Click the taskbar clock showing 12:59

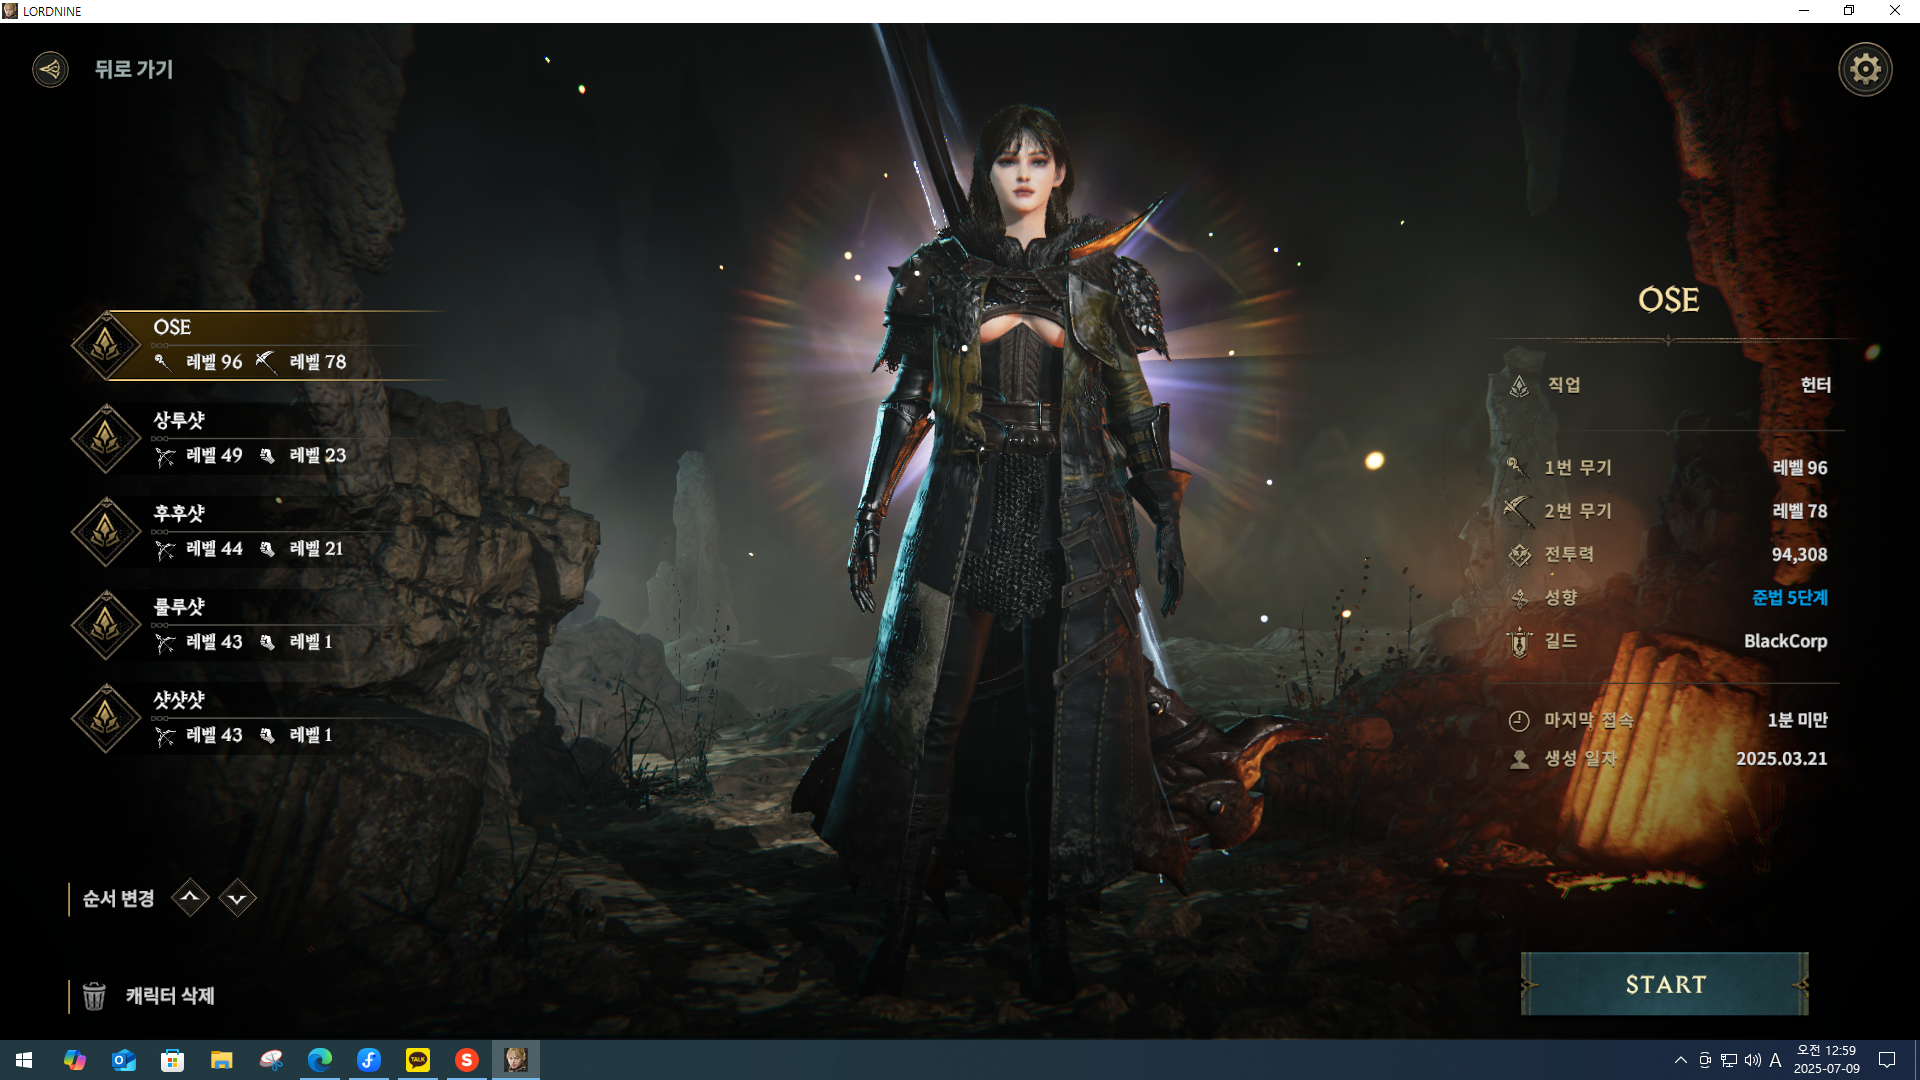tap(1826, 1060)
